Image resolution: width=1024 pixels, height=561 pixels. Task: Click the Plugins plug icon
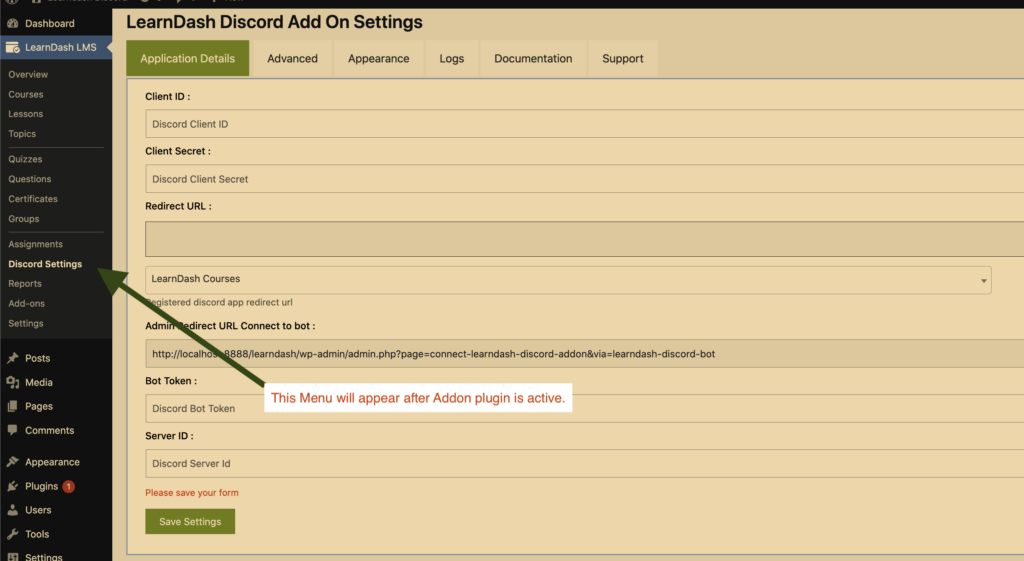click(x=12, y=486)
